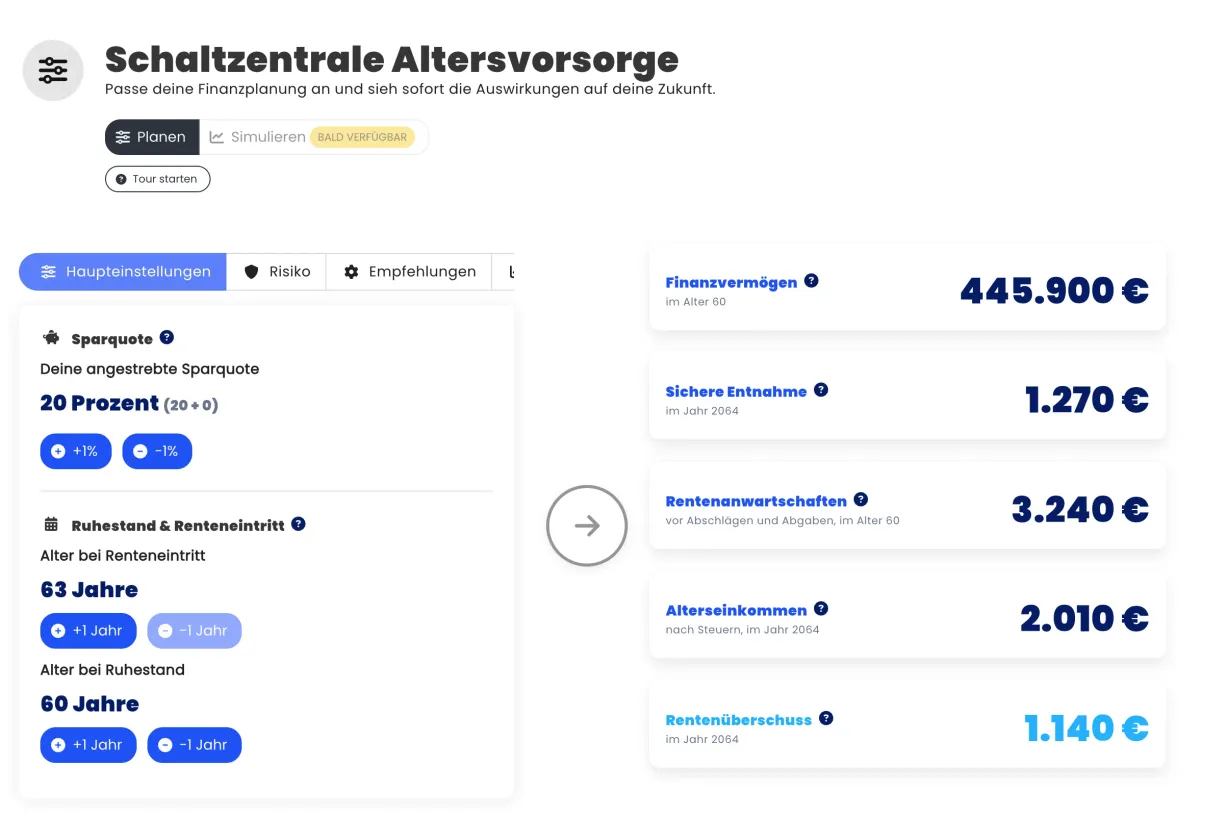1228x818 pixels.
Task: Click the partially visible tab right of Empfehlungen
Action: (x=504, y=271)
